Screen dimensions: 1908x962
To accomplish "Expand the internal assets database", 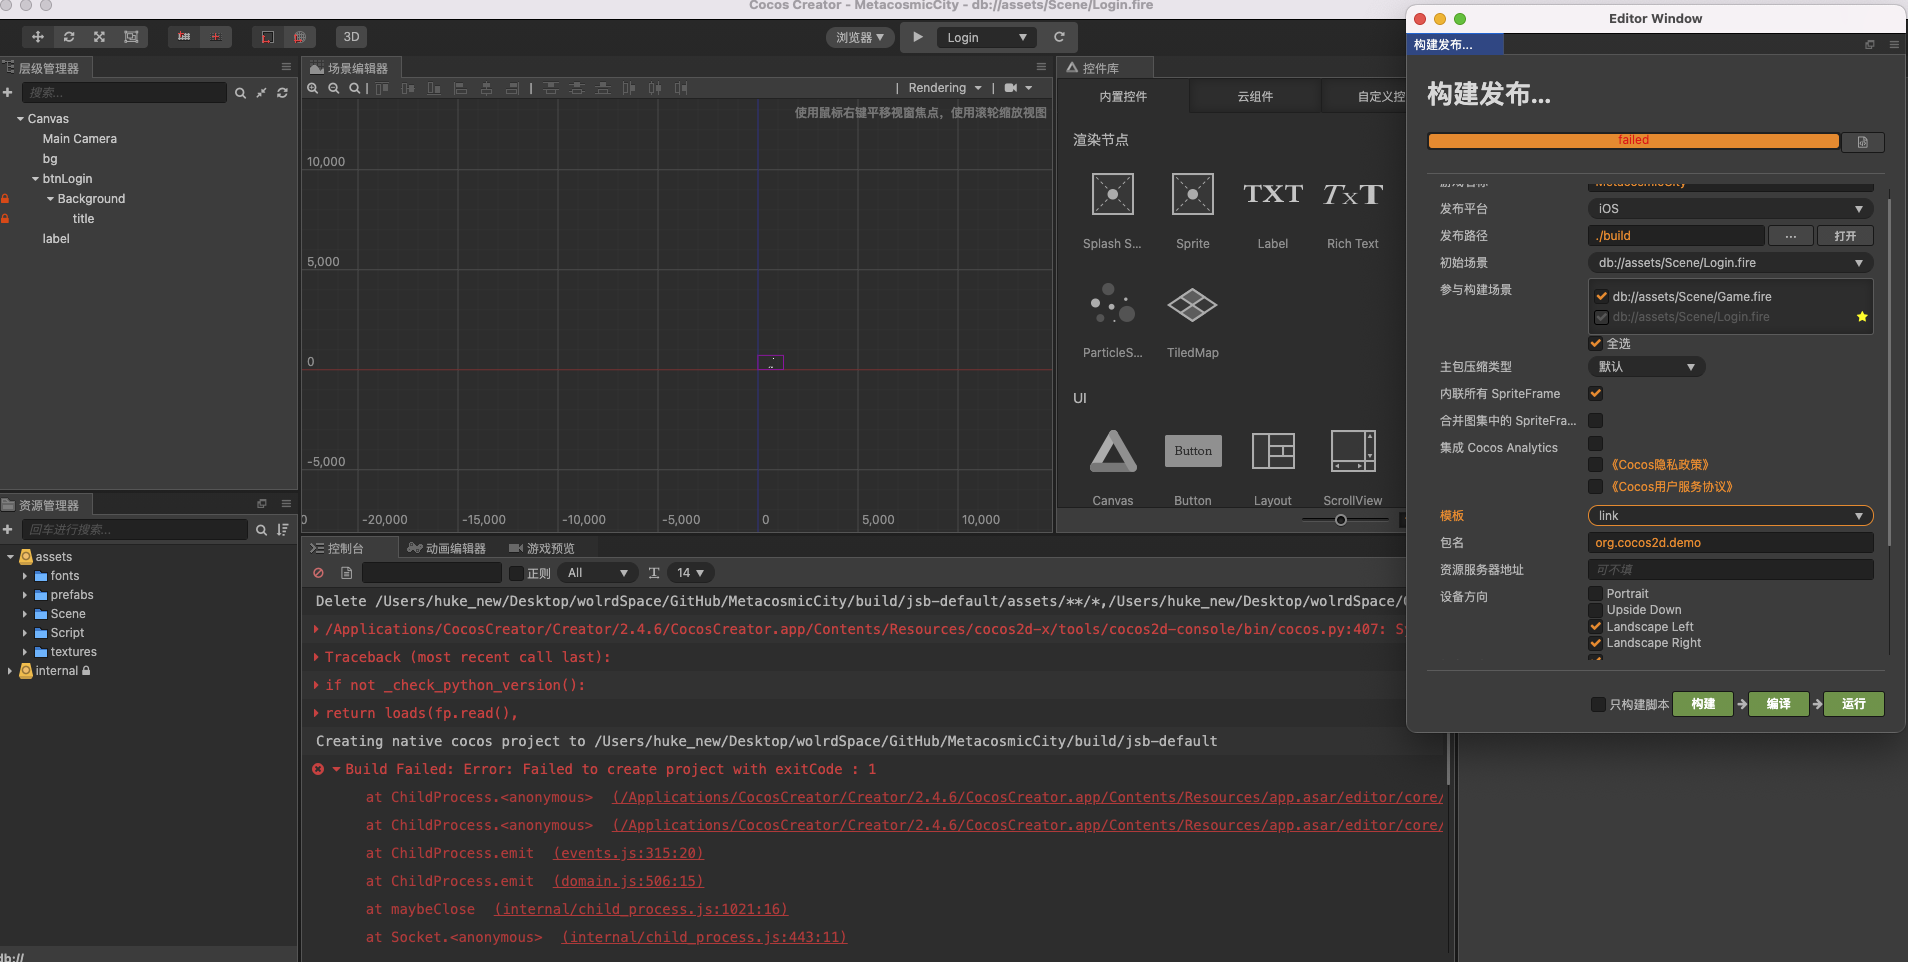I will coord(10,671).
